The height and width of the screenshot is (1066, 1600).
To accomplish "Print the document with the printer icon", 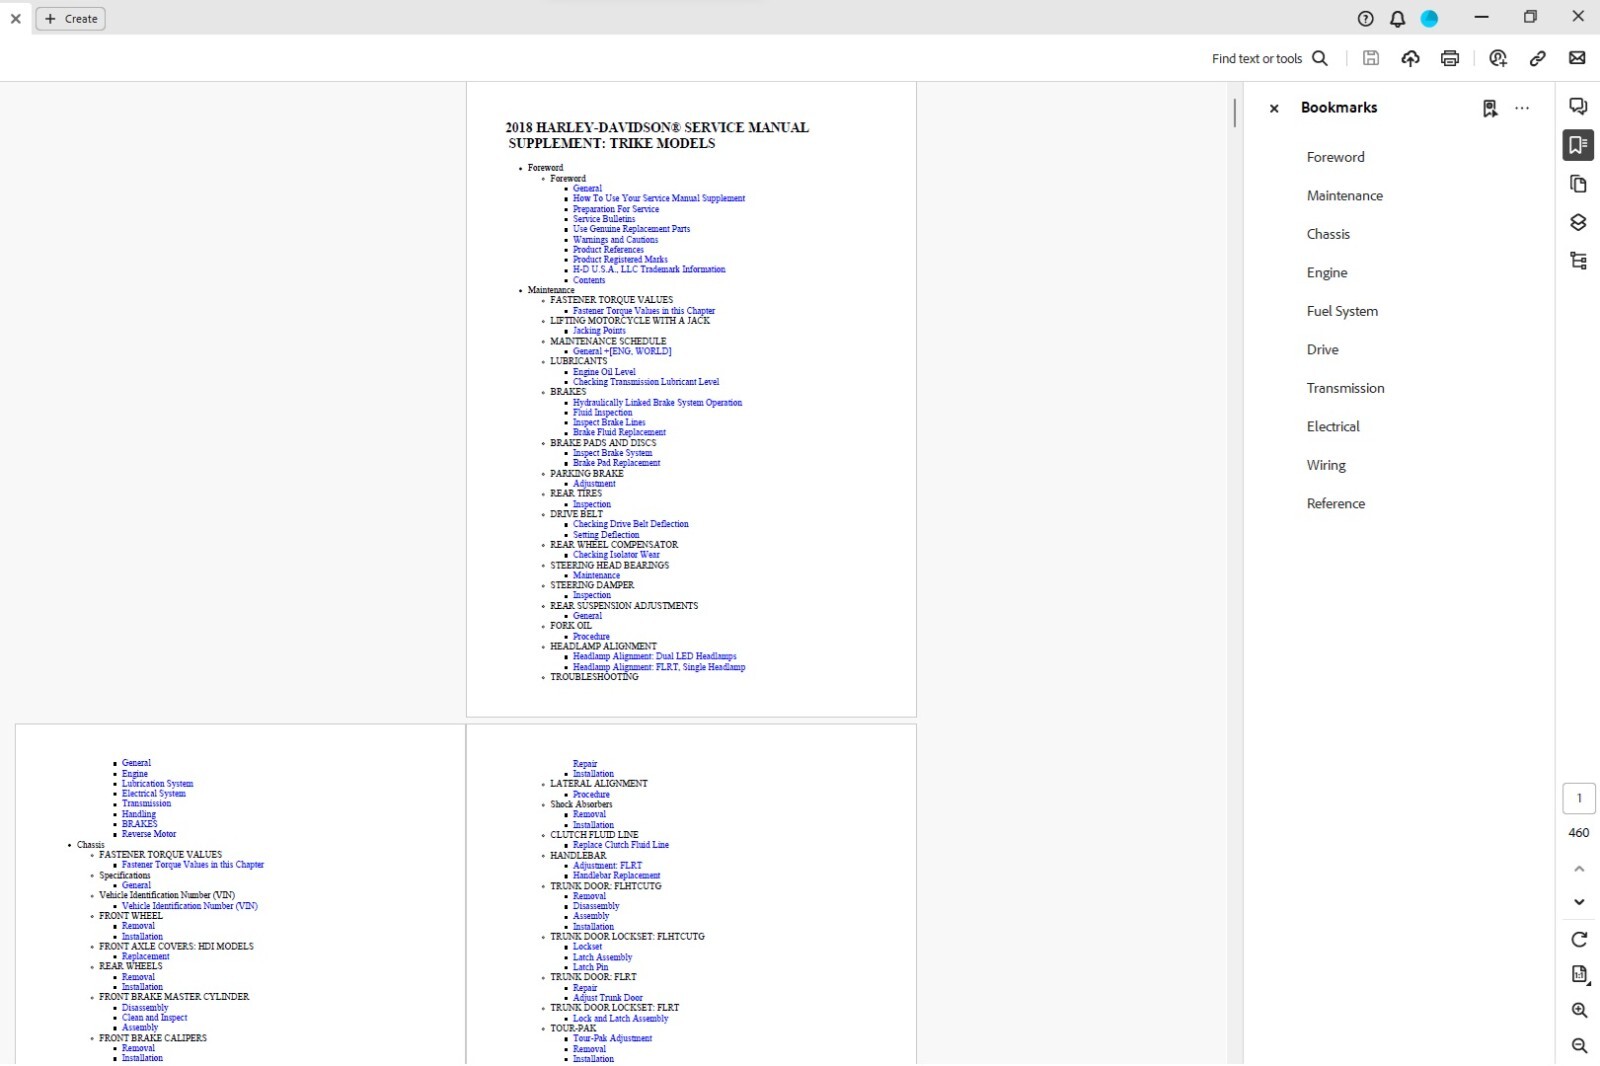I will click(x=1450, y=58).
